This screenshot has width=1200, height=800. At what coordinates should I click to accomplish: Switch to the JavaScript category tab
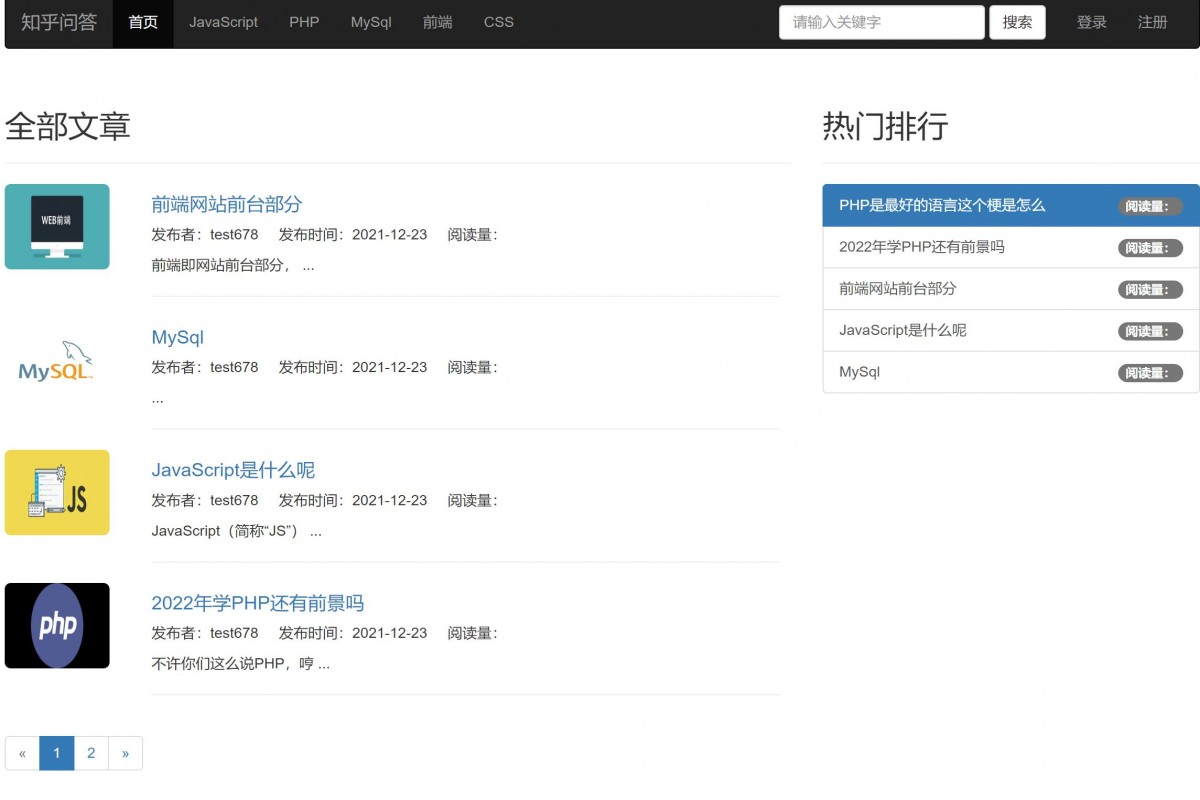point(223,22)
